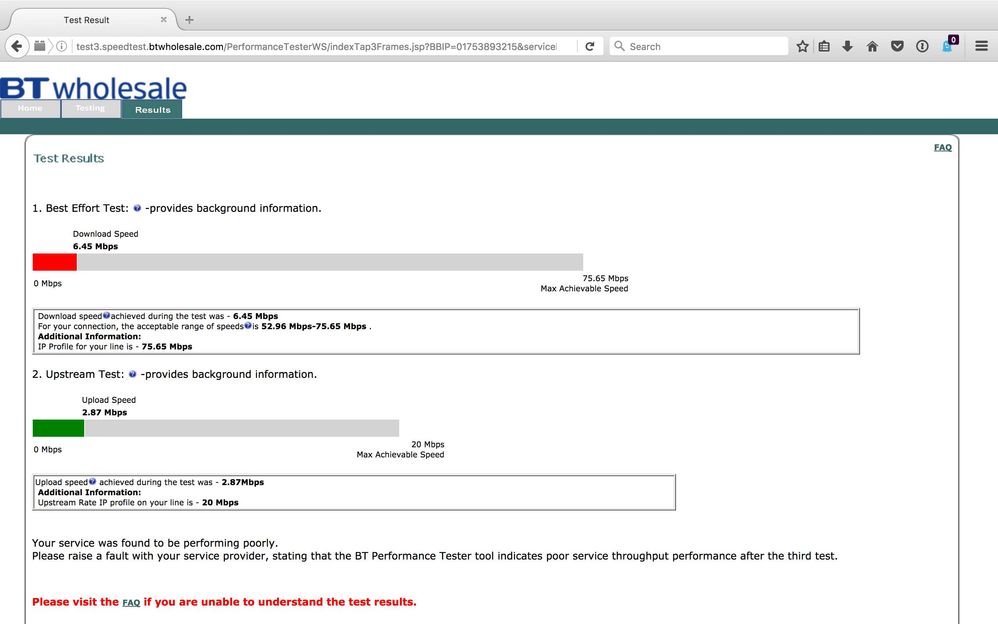The width and height of the screenshot is (998, 624).
Task: Select the Results tab
Action: [152, 109]
